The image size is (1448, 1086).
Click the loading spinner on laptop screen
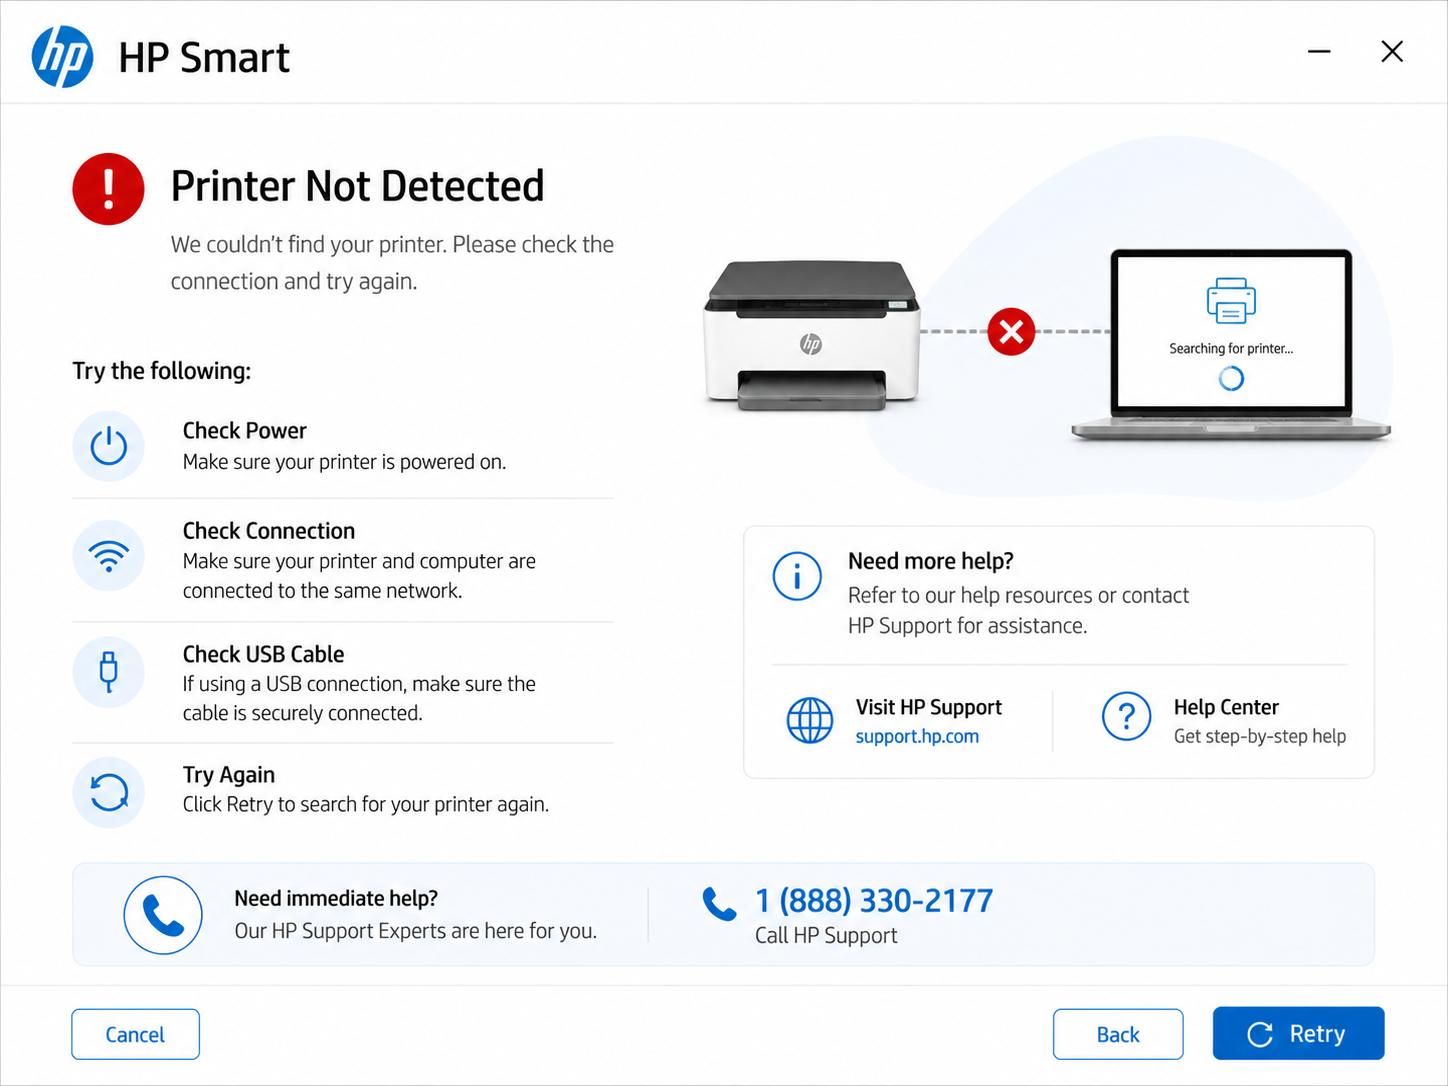coord(1232,378)
